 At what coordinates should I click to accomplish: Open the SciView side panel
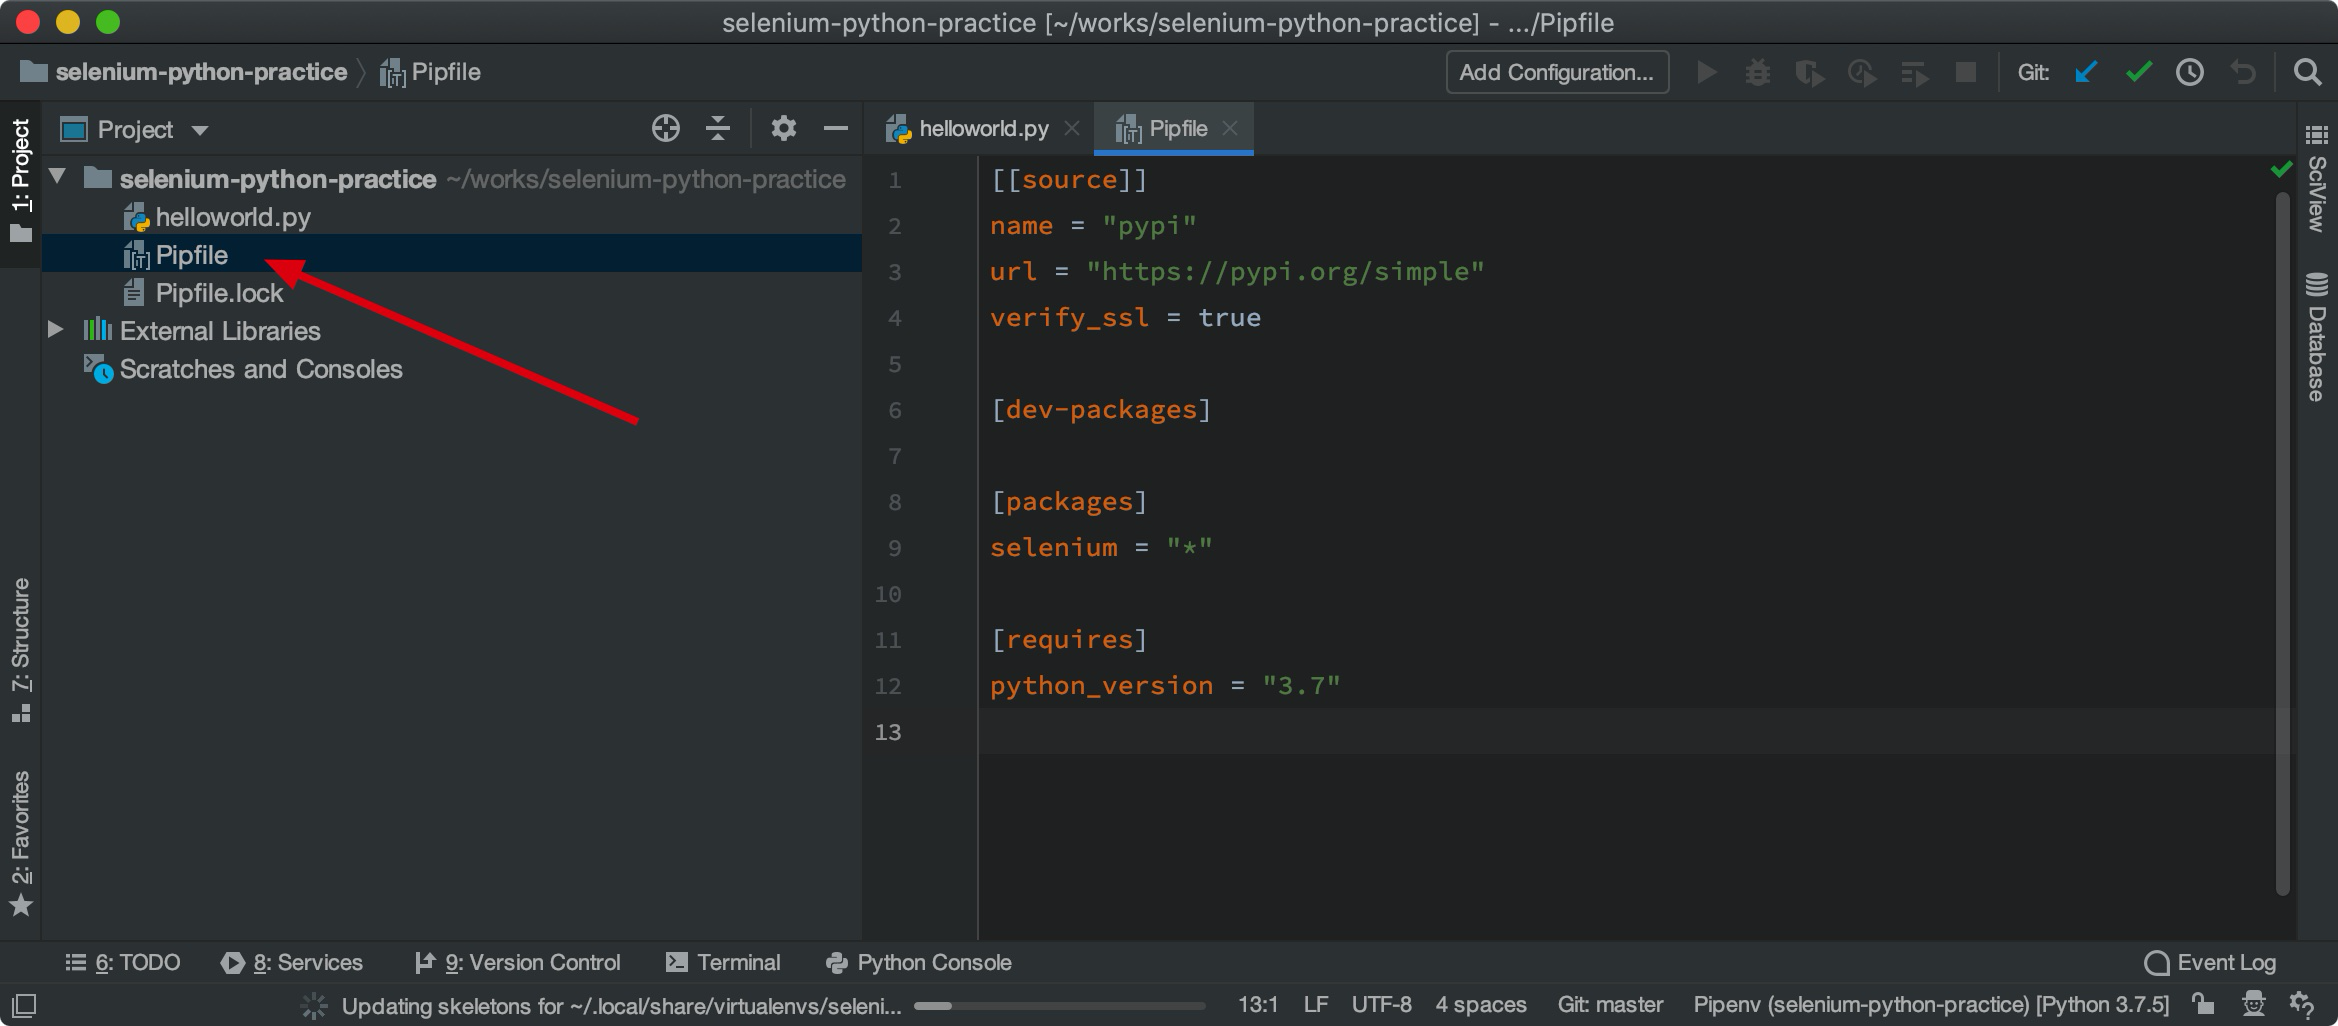pyautogui.click(x=2317, y=180)
